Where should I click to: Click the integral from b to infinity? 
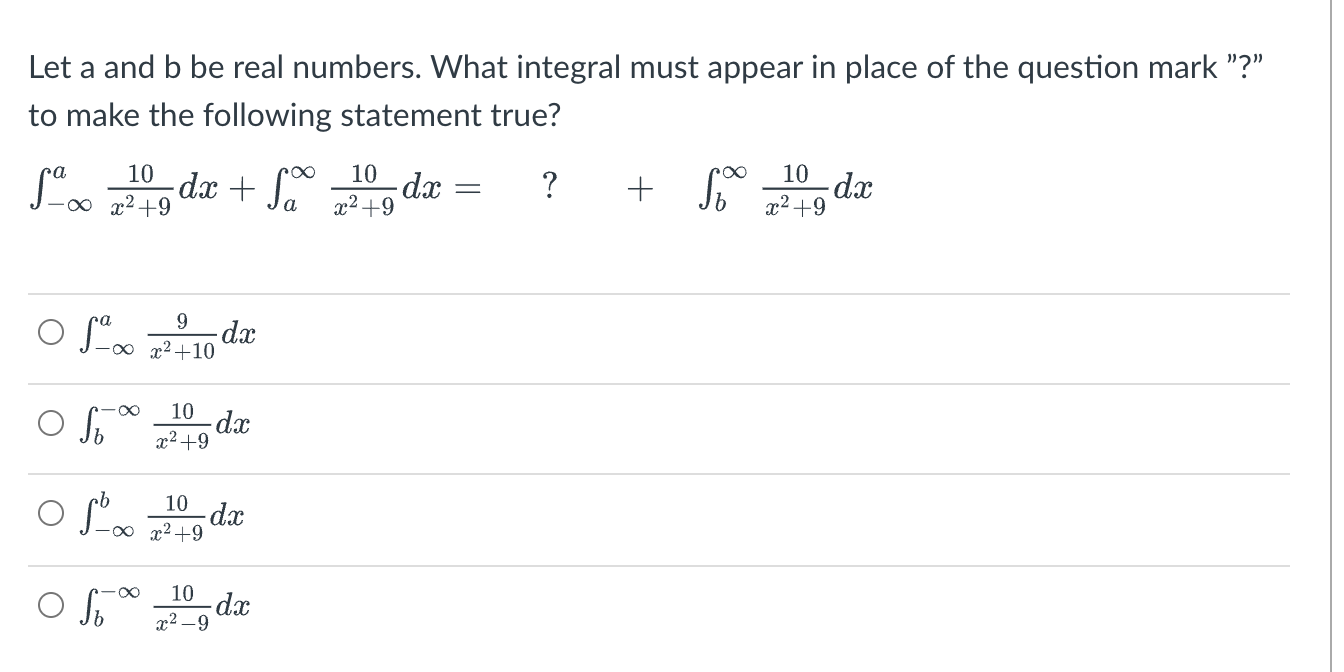(790, 187)
